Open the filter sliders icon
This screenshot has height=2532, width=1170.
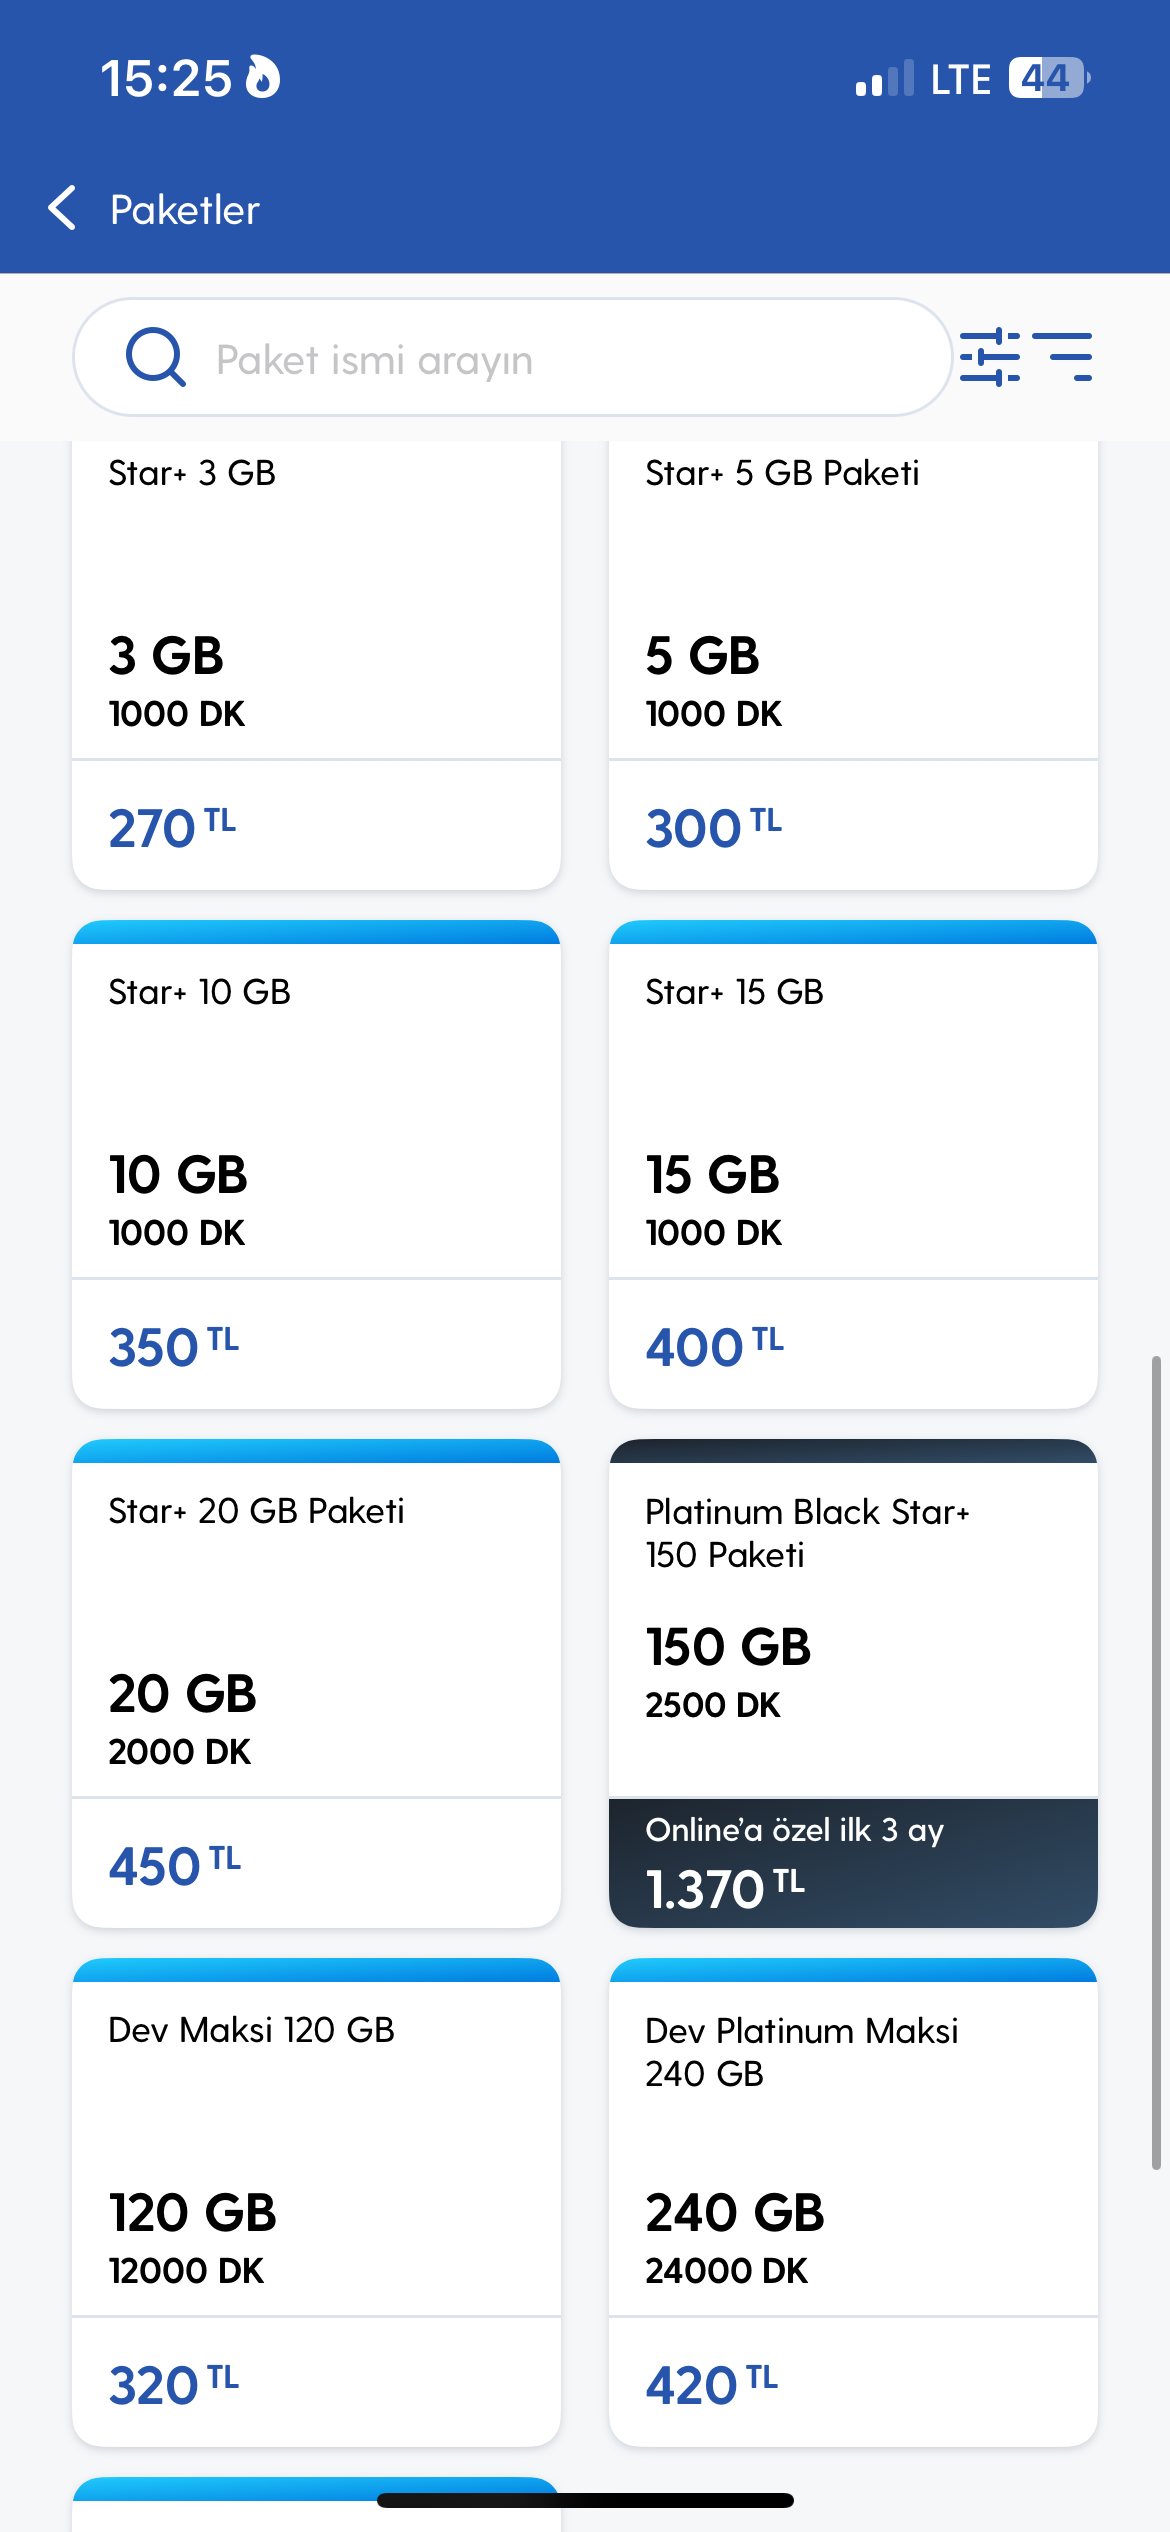(x=989, y=357)
